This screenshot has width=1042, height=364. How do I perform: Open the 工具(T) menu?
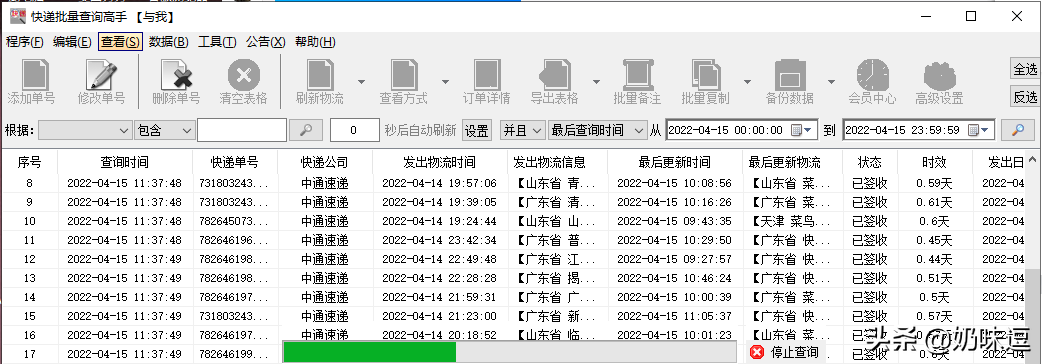217,42
